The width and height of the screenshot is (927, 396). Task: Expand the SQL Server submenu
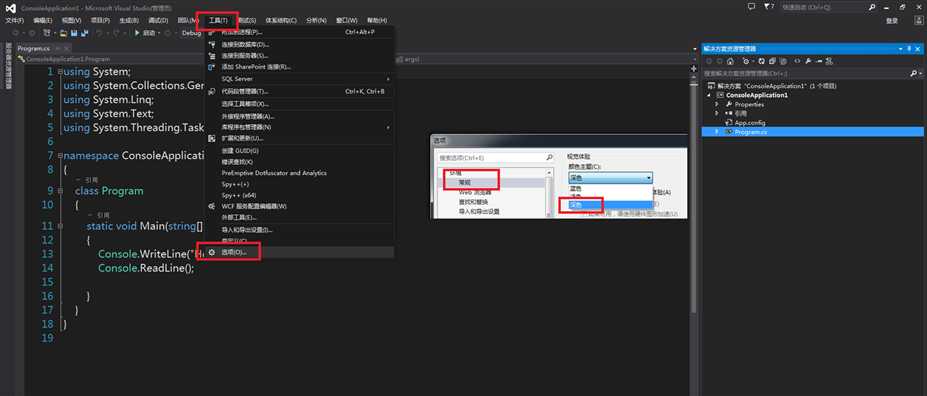point(299,79)
